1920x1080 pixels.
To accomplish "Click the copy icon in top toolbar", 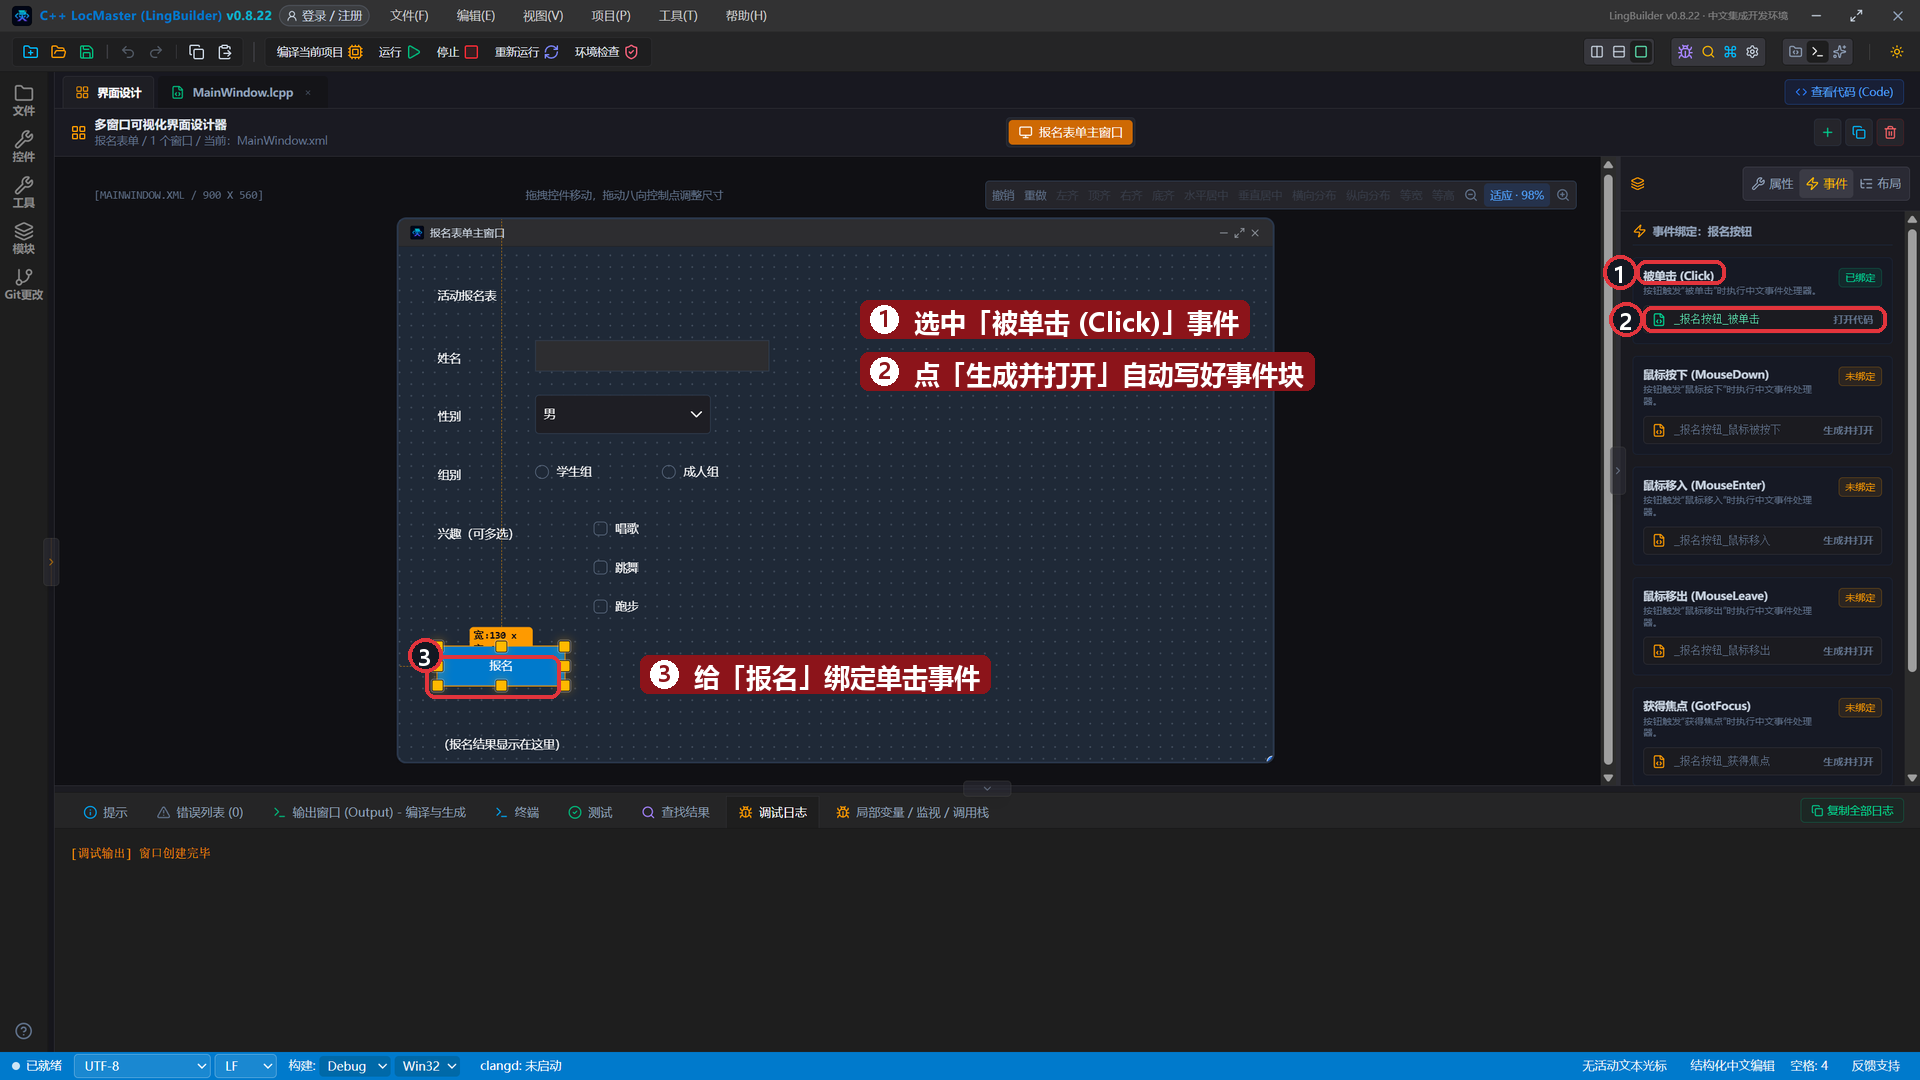I will [197, 52].
